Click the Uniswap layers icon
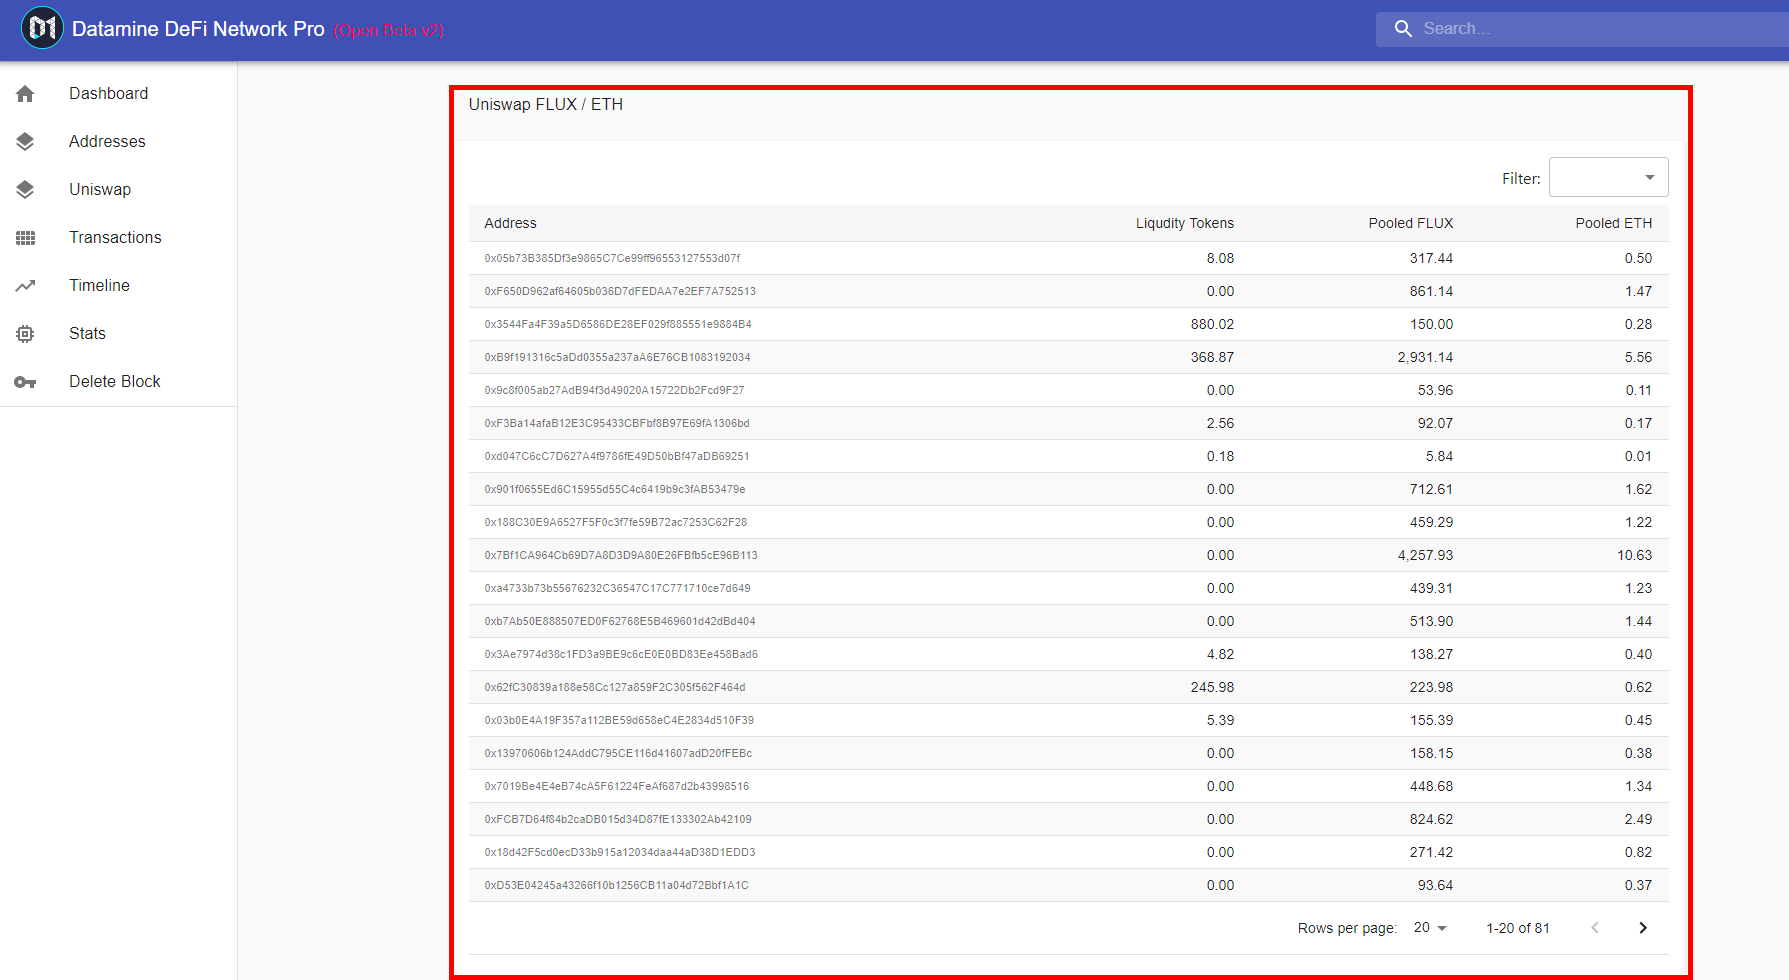The width and height of the screenshot is (1789, 980). click(x=25, y=190)
